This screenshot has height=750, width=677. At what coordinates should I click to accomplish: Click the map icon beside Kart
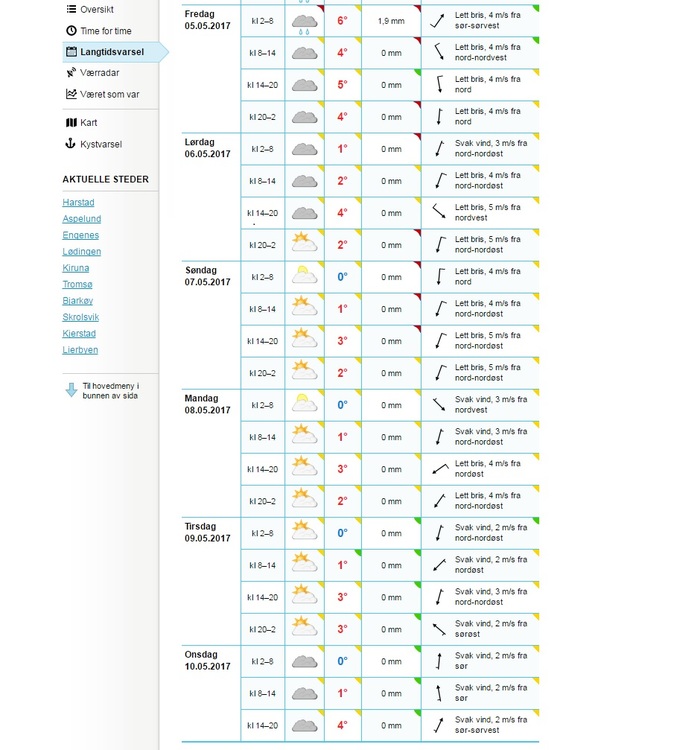[71, 122]
